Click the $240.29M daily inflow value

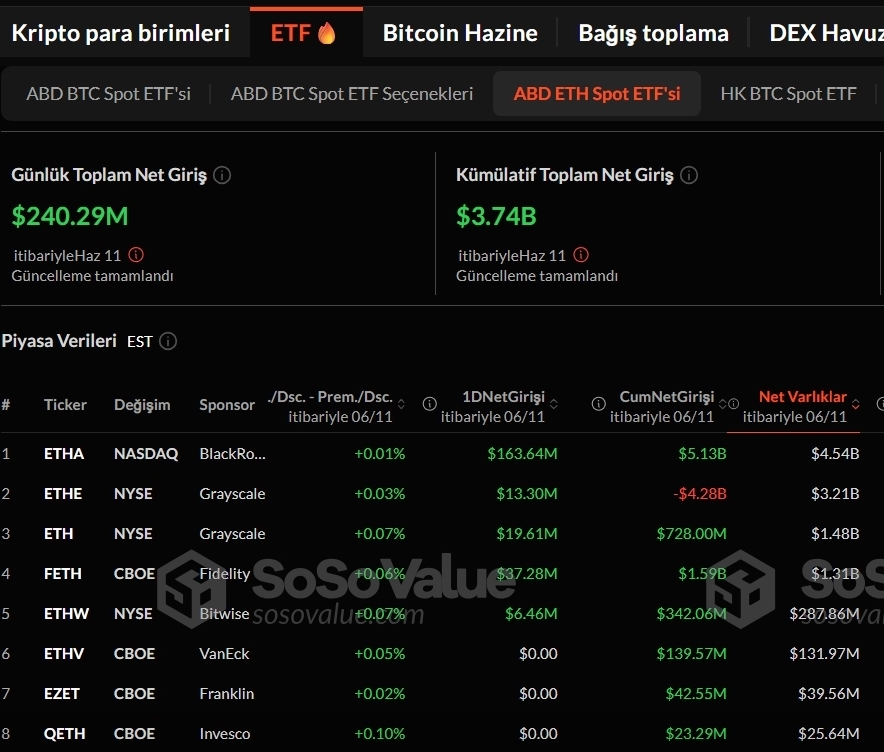(70, 216)
